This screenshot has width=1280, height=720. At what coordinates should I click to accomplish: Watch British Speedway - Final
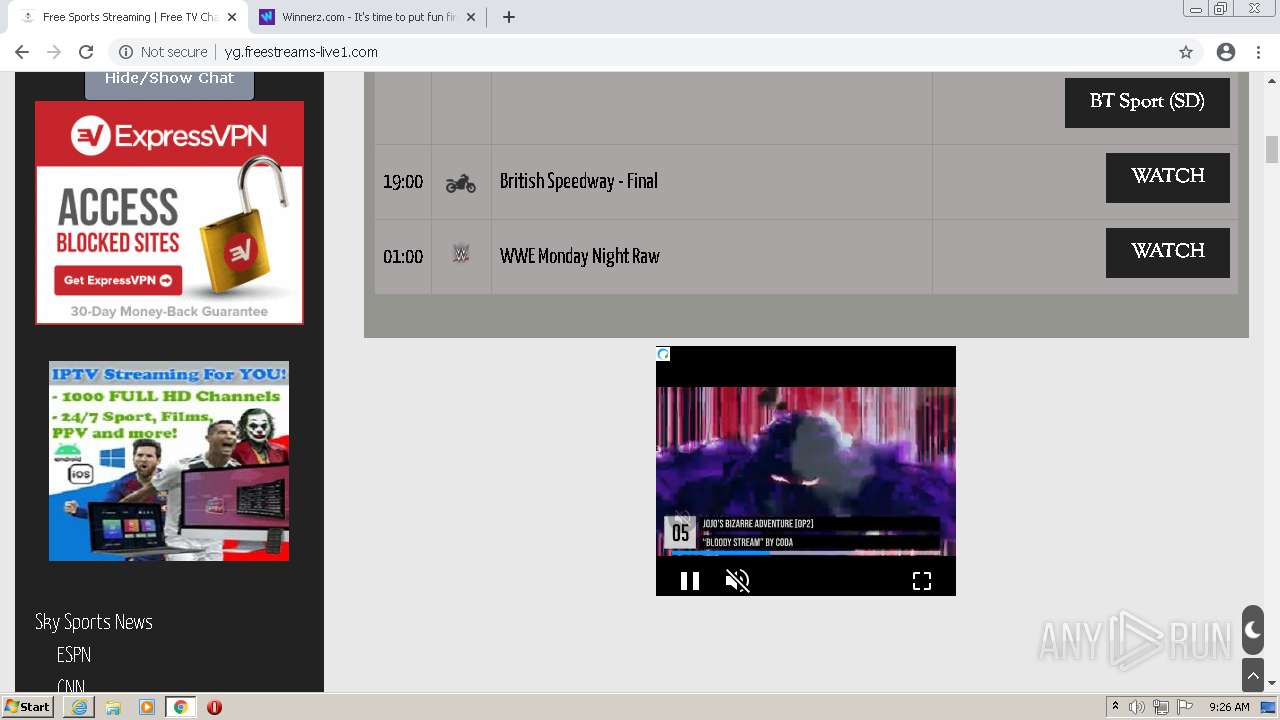(x=1167, y=177)
